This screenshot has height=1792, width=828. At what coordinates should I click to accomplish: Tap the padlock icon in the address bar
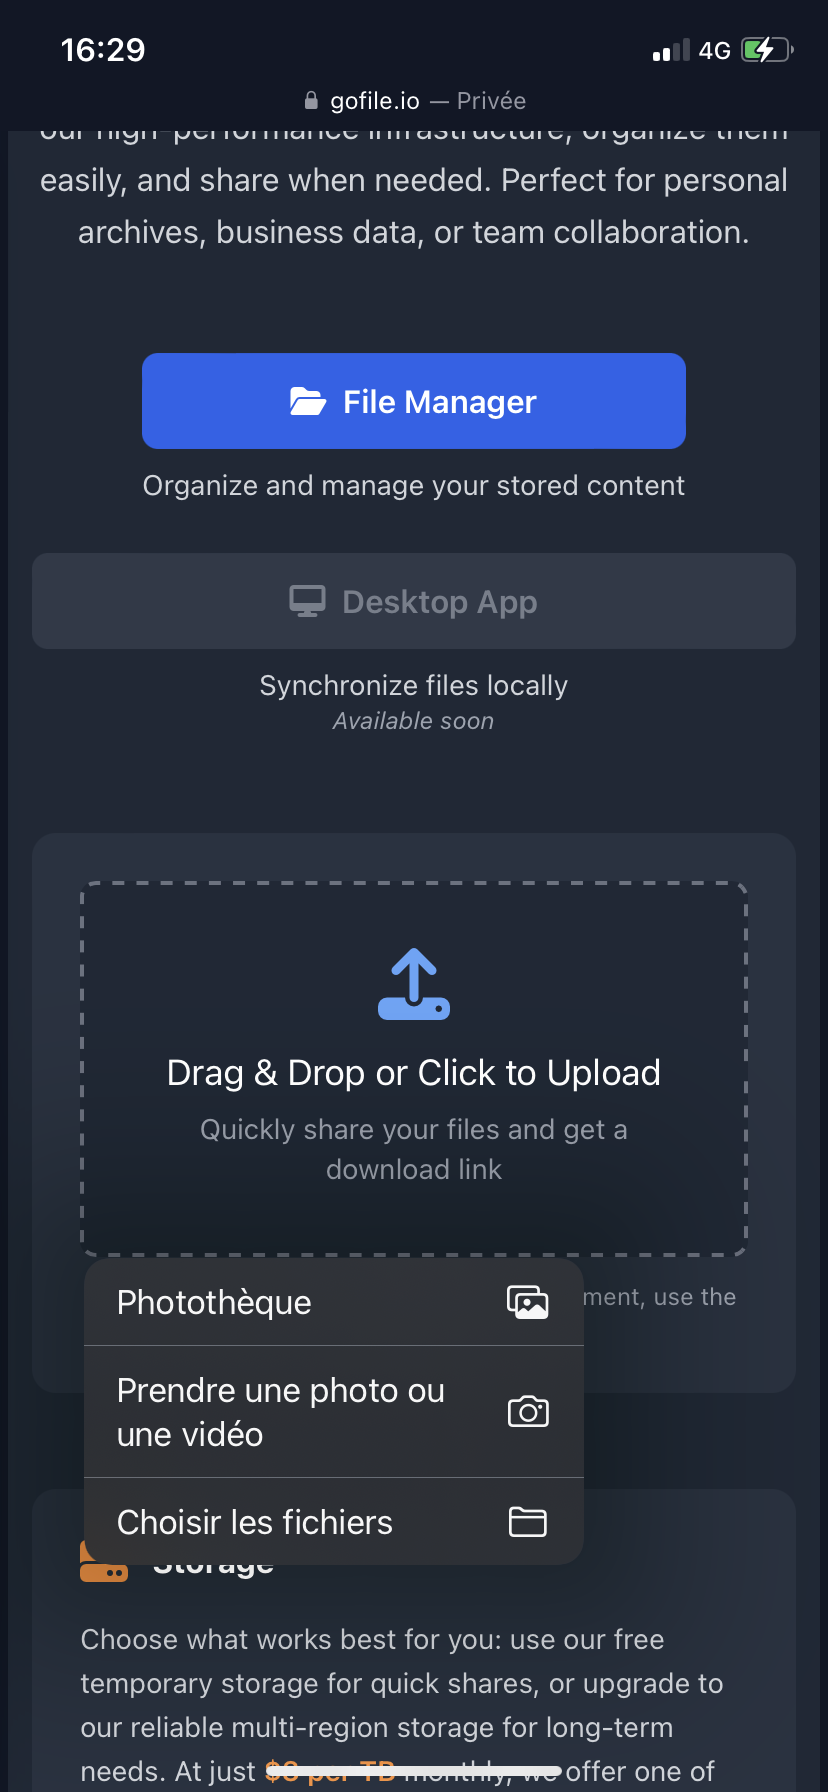[311, 101]
